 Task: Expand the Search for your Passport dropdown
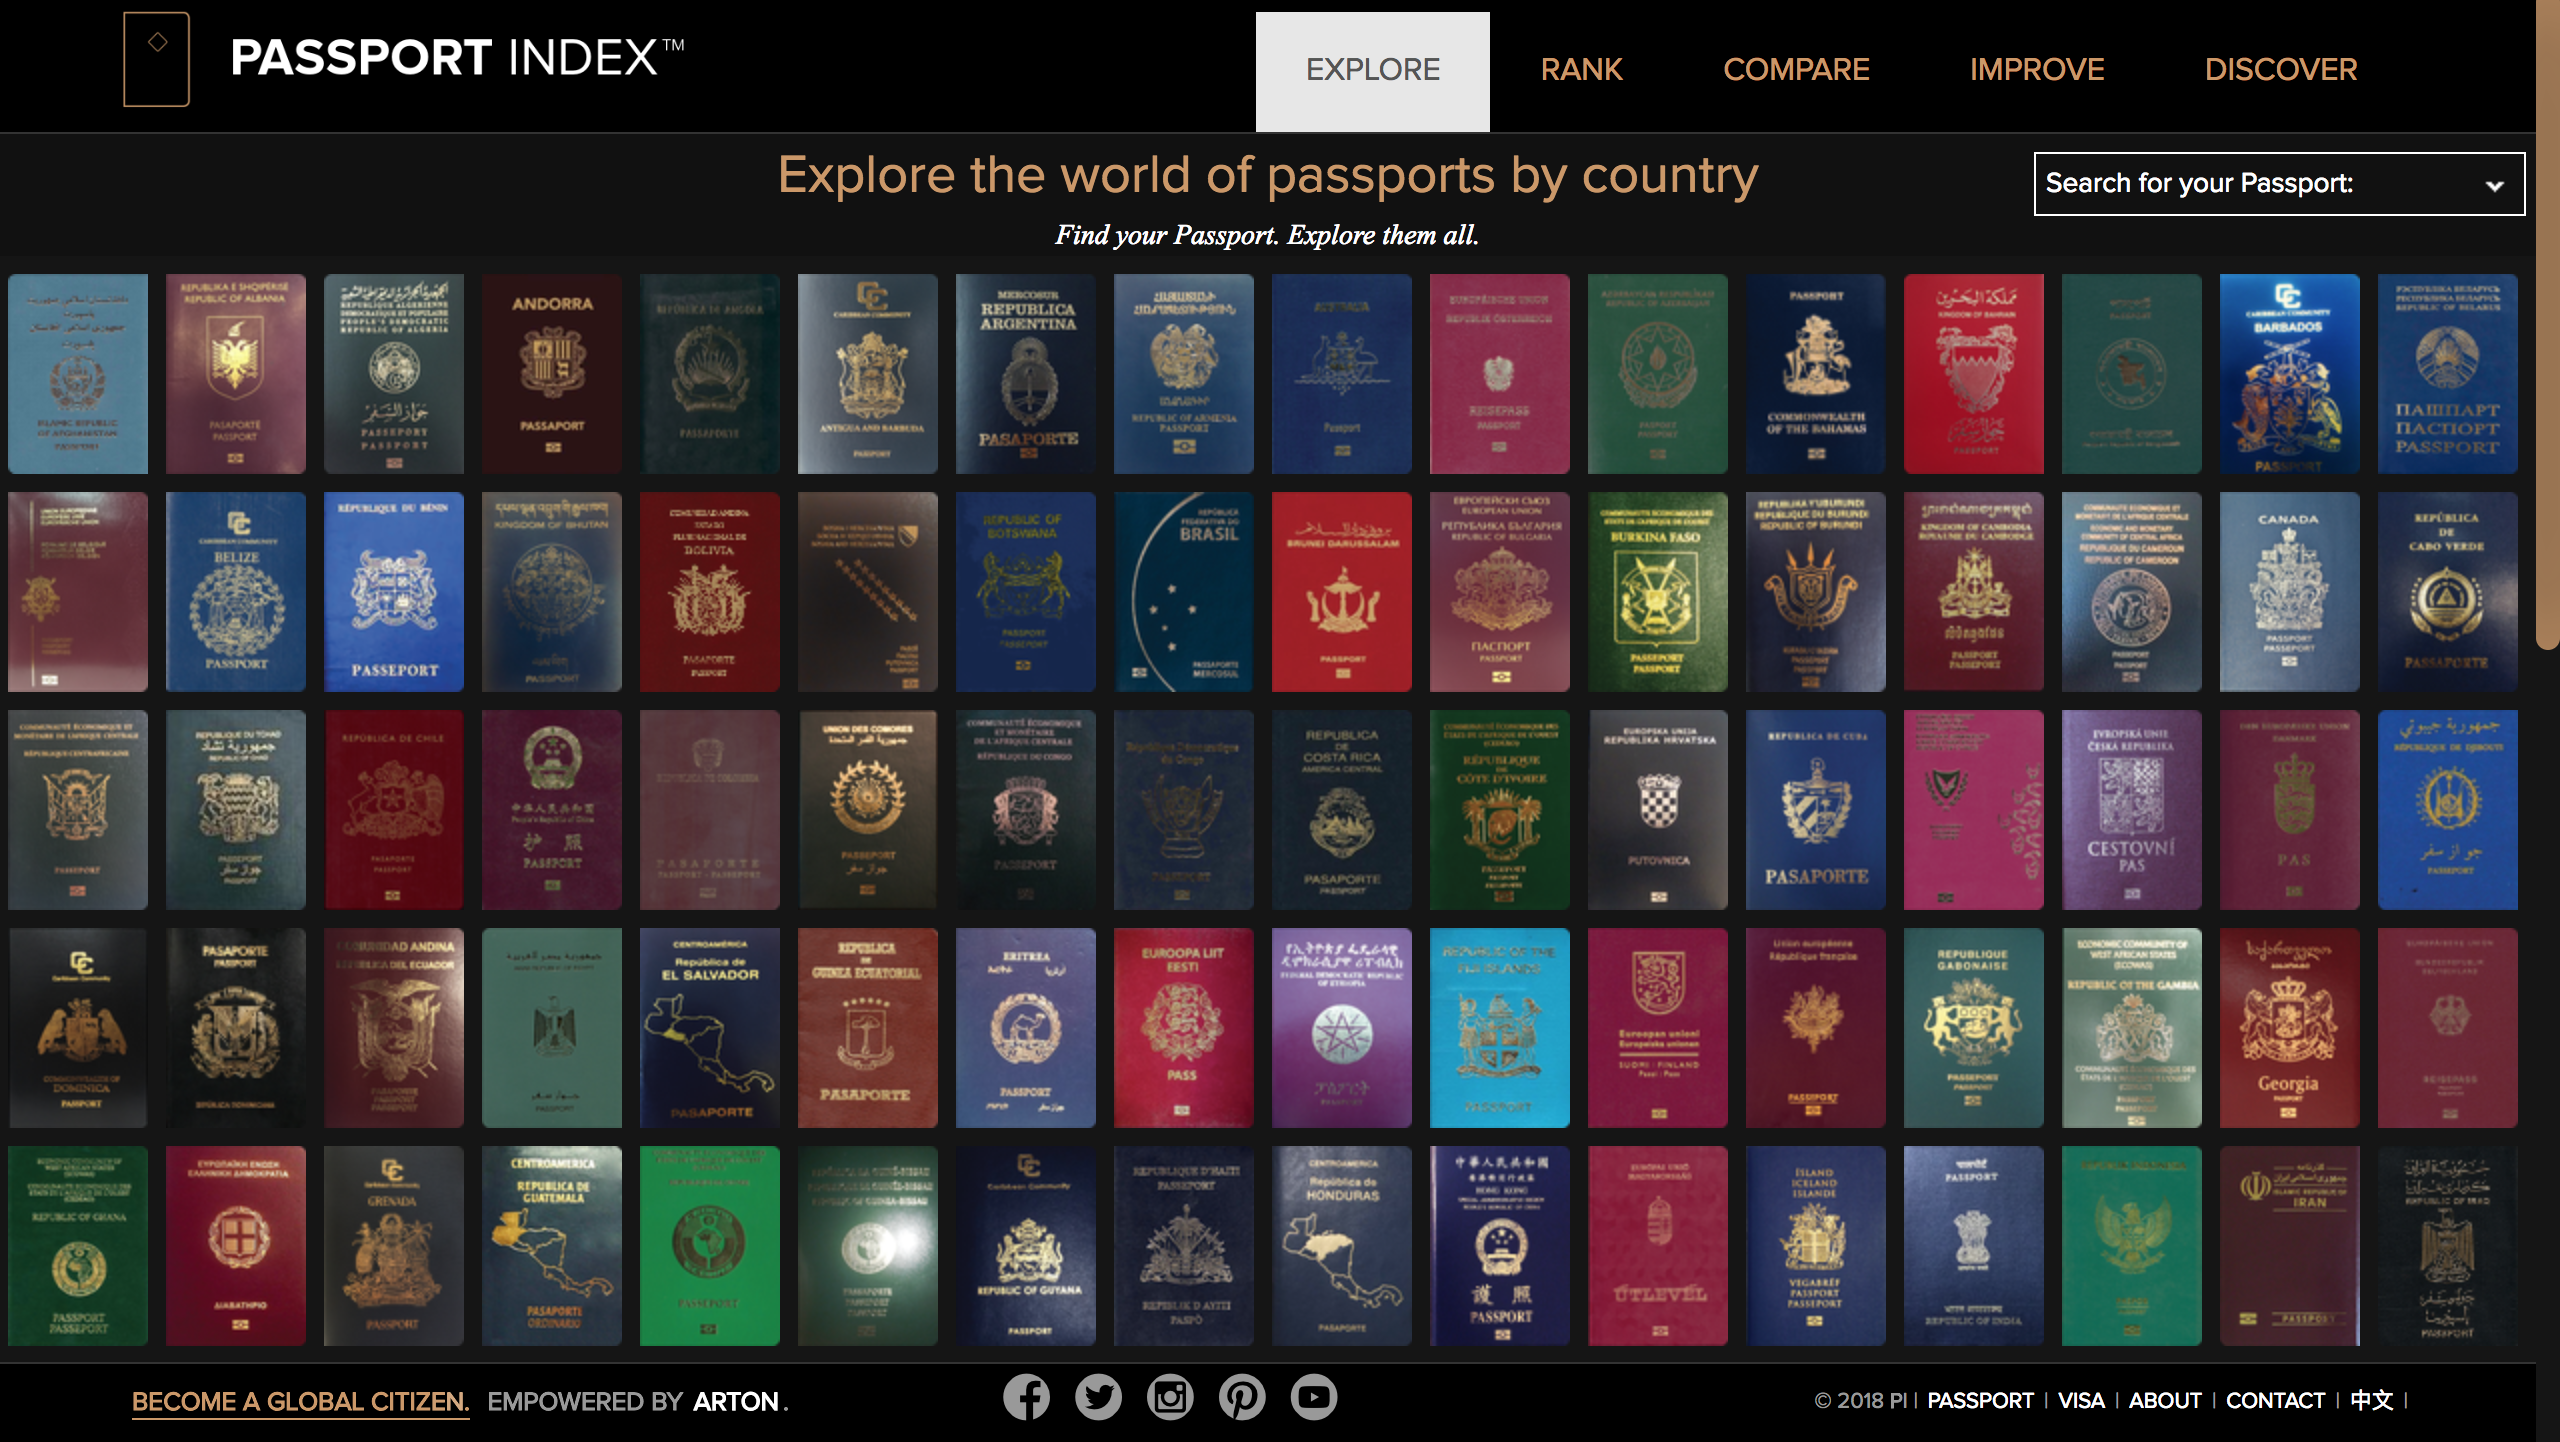[2260, 184]
